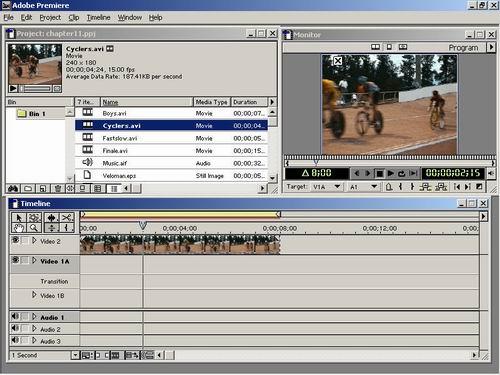Open the Timeline menu
Image resolution: width=500 pixels, height=375 pixels.
98,18
